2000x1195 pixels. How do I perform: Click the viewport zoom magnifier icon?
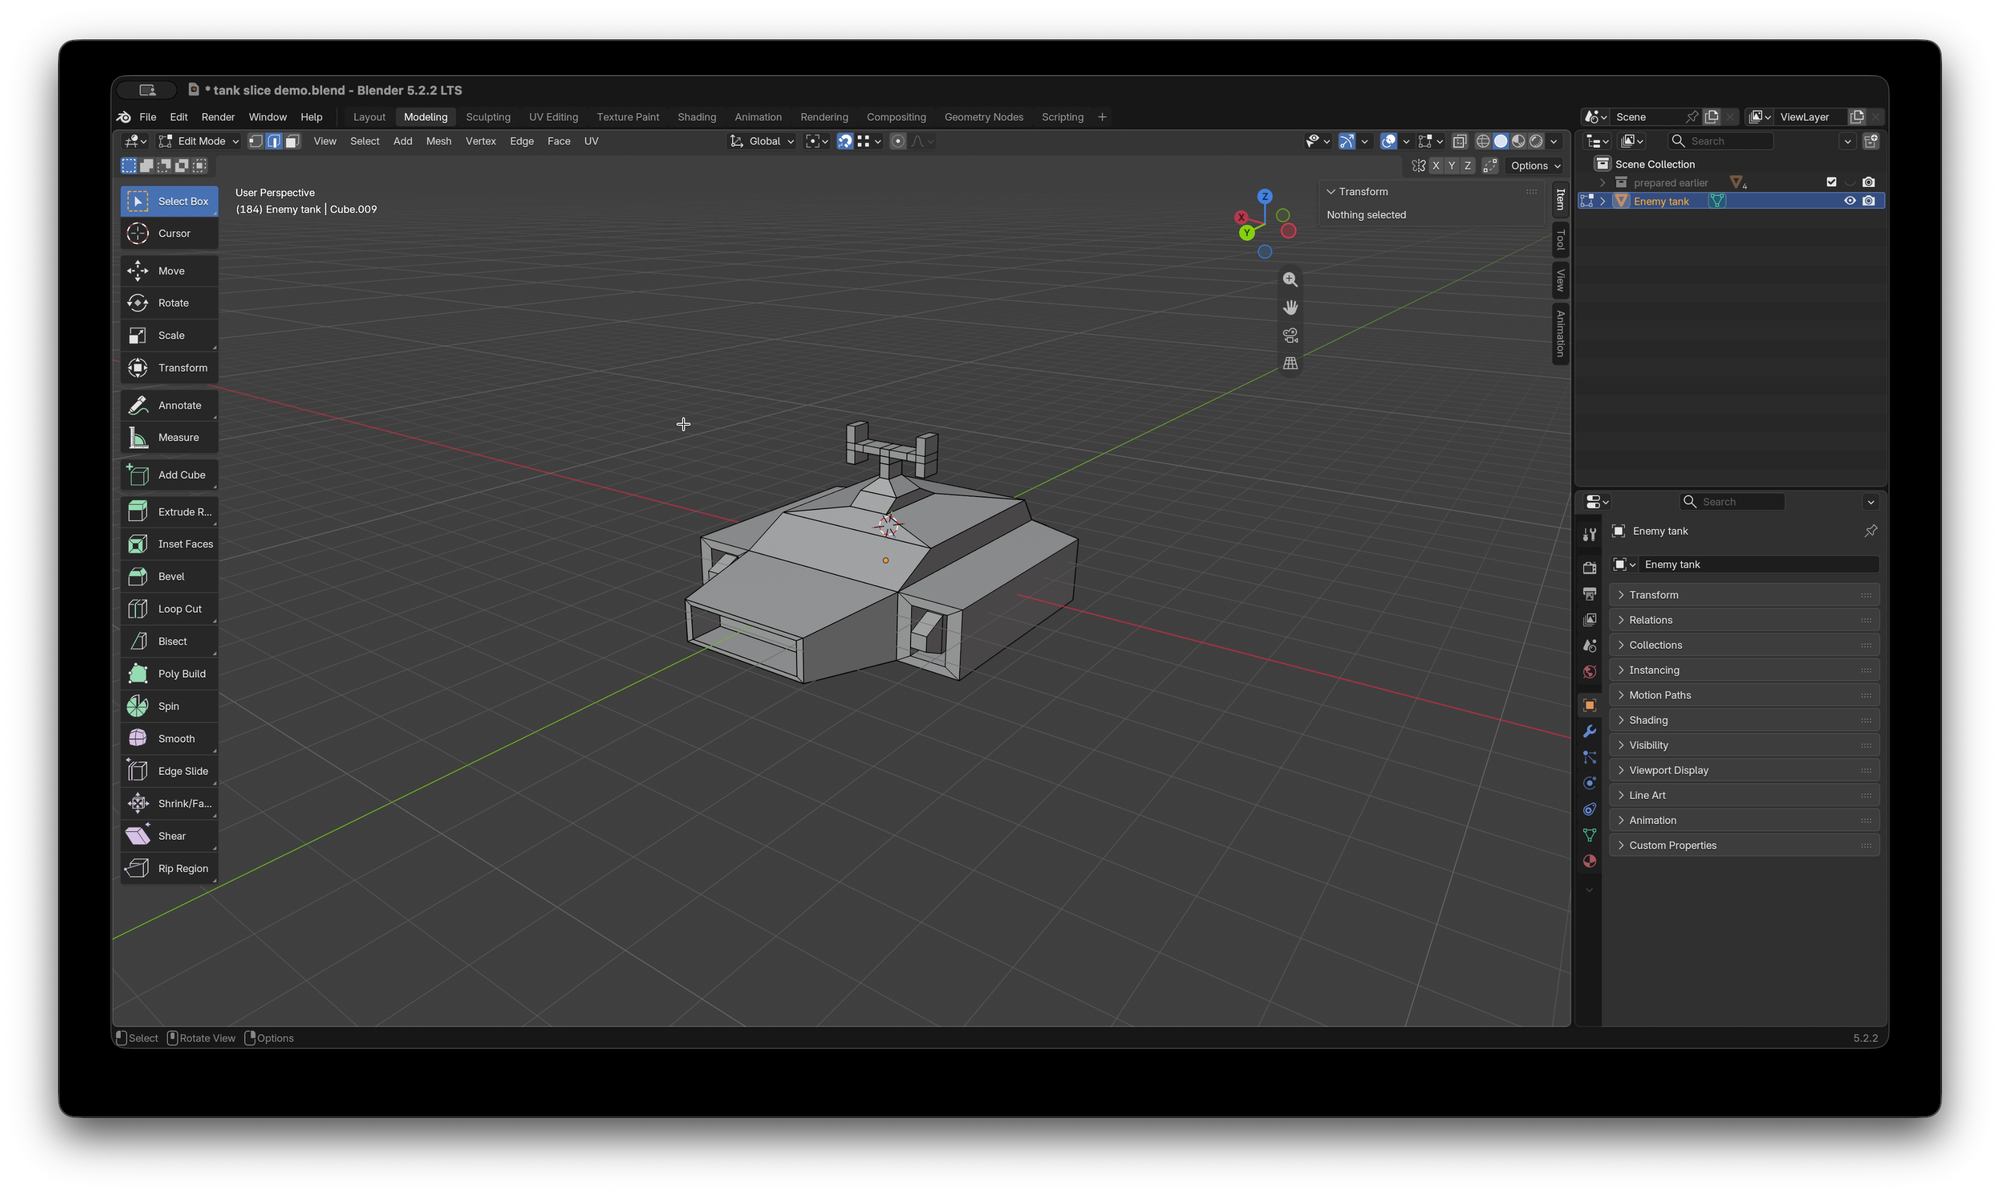click(x=1290, y=280)
